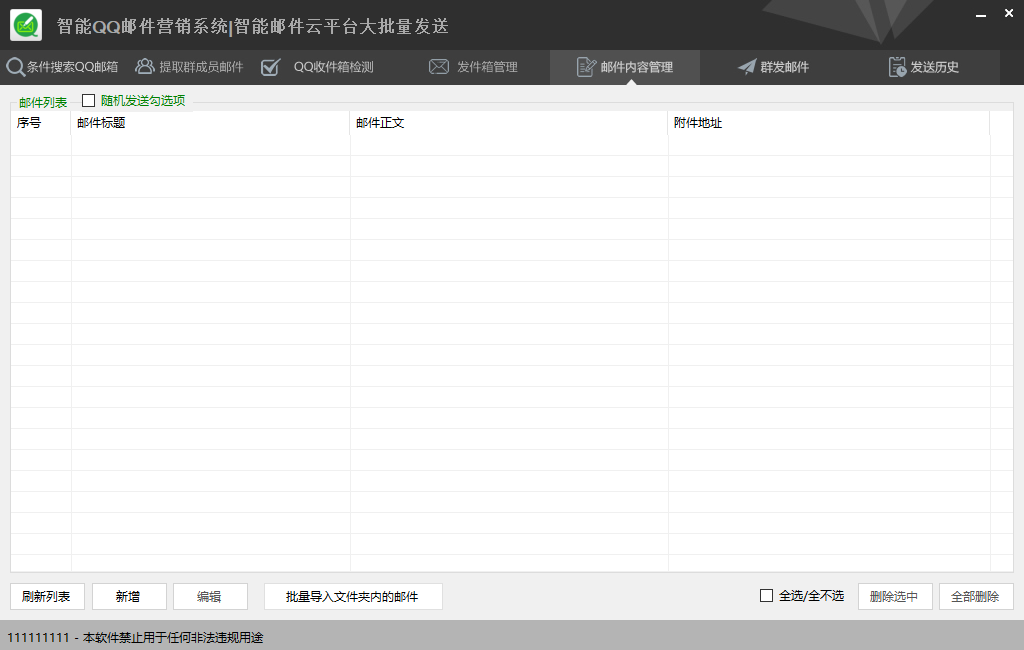Click the paper plane icon for 群发邮件

746,67
